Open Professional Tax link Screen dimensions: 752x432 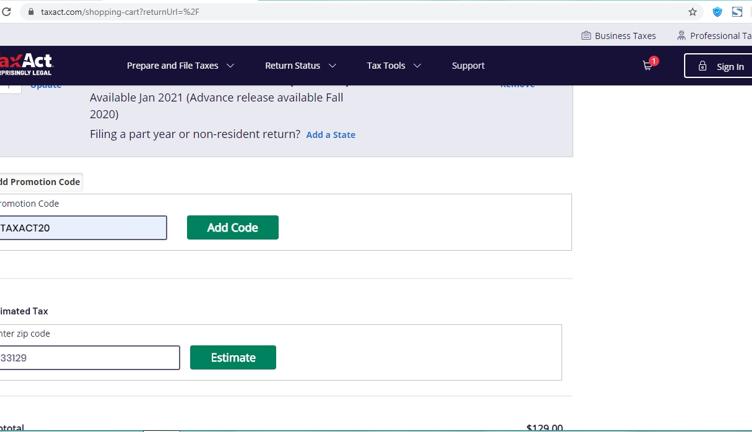click(x=721, y=36)
